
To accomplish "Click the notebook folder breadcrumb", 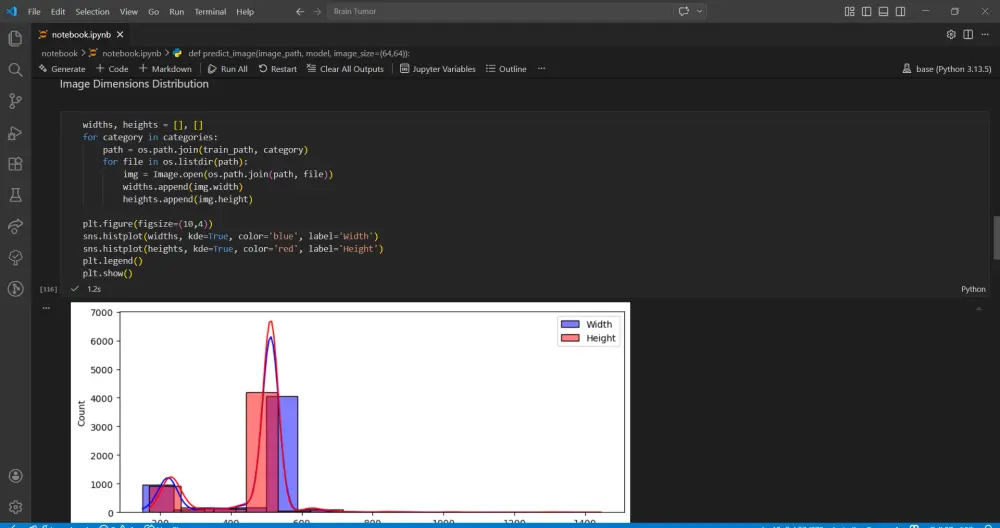I will tap(59, 54).
